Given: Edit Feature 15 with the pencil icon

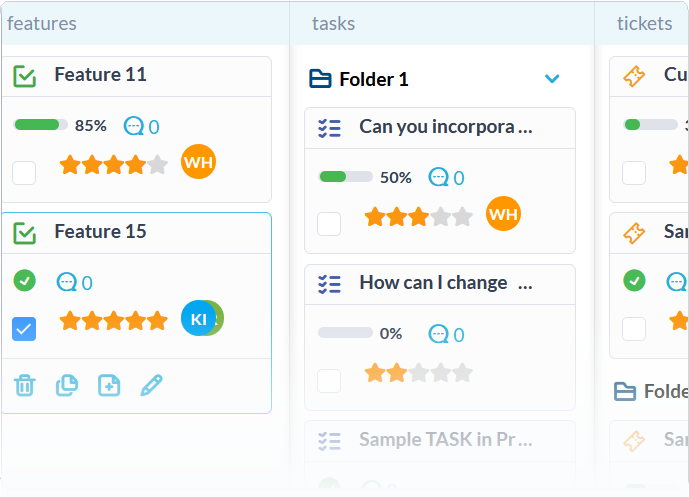Looking at the screenshot, I should click(152, 385).
